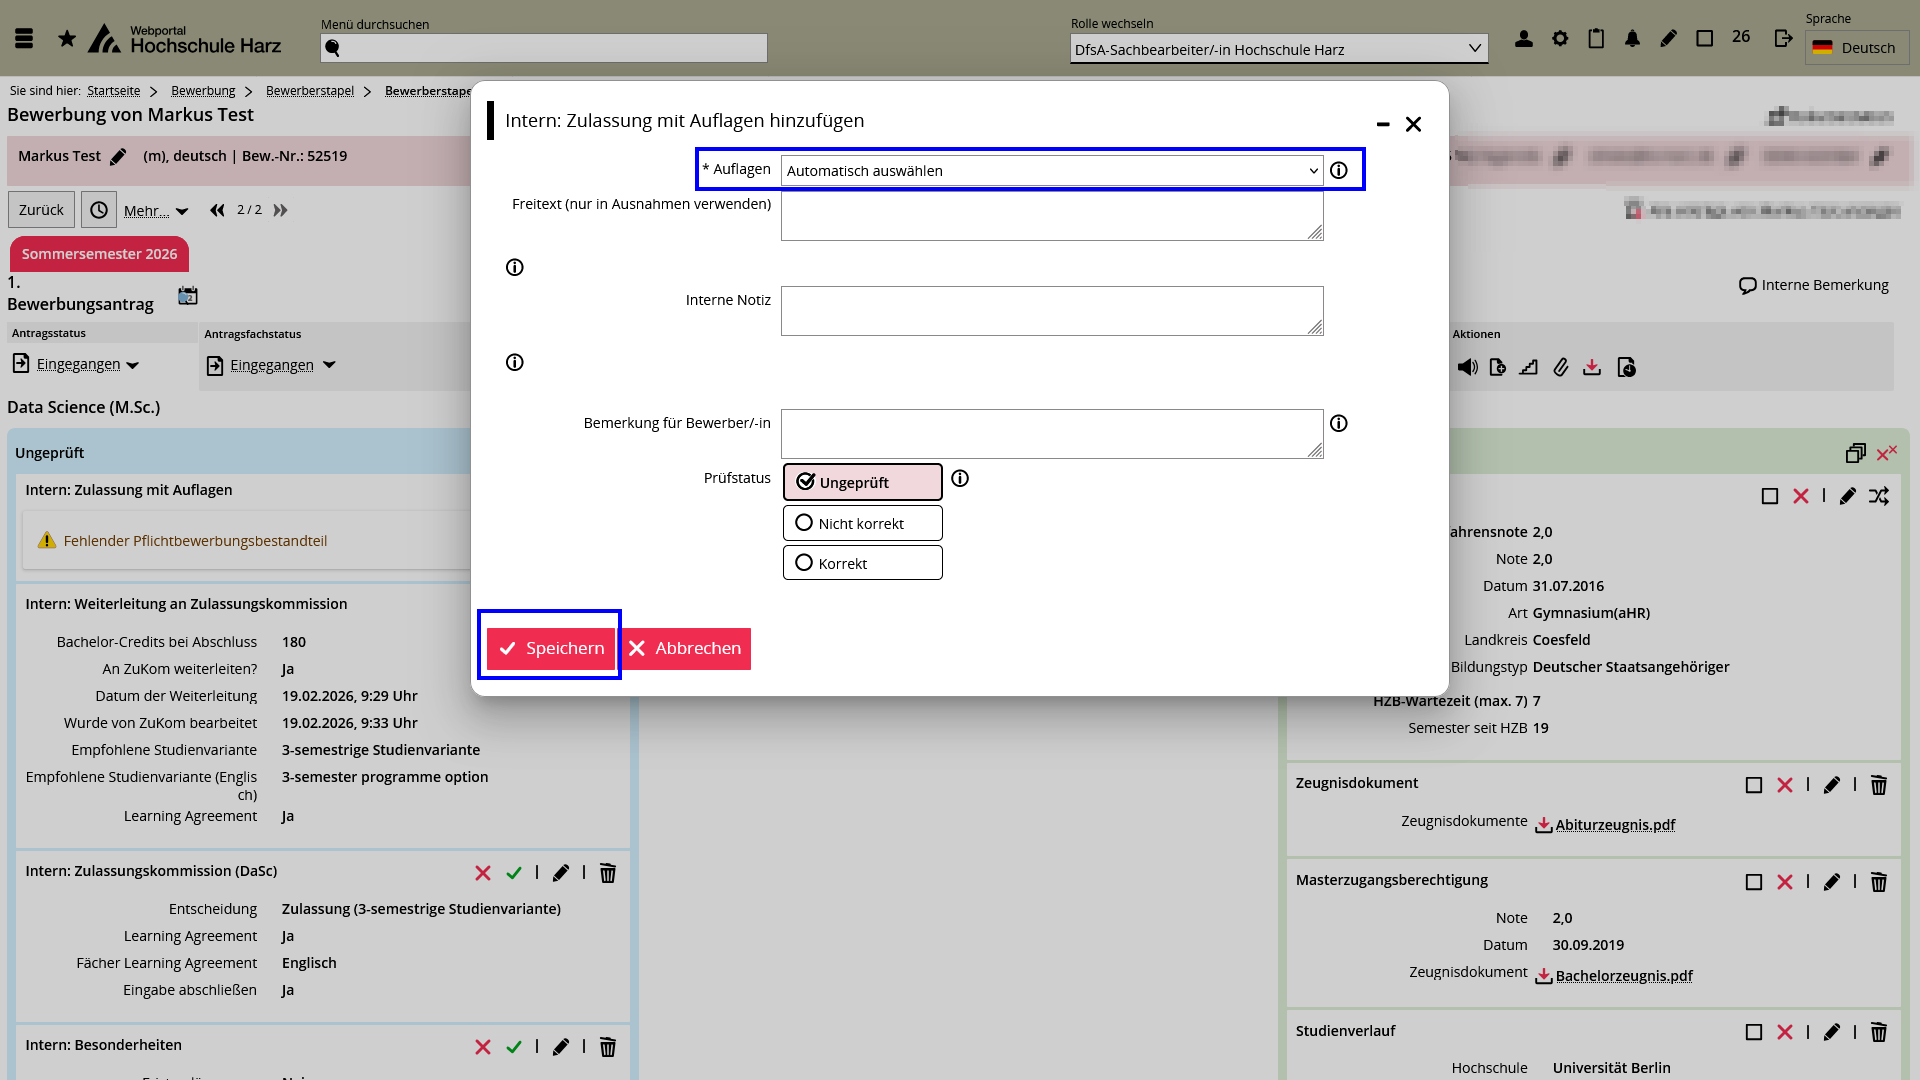
Task: Open the Sommersemester 2026 tab
Action: 99,254
